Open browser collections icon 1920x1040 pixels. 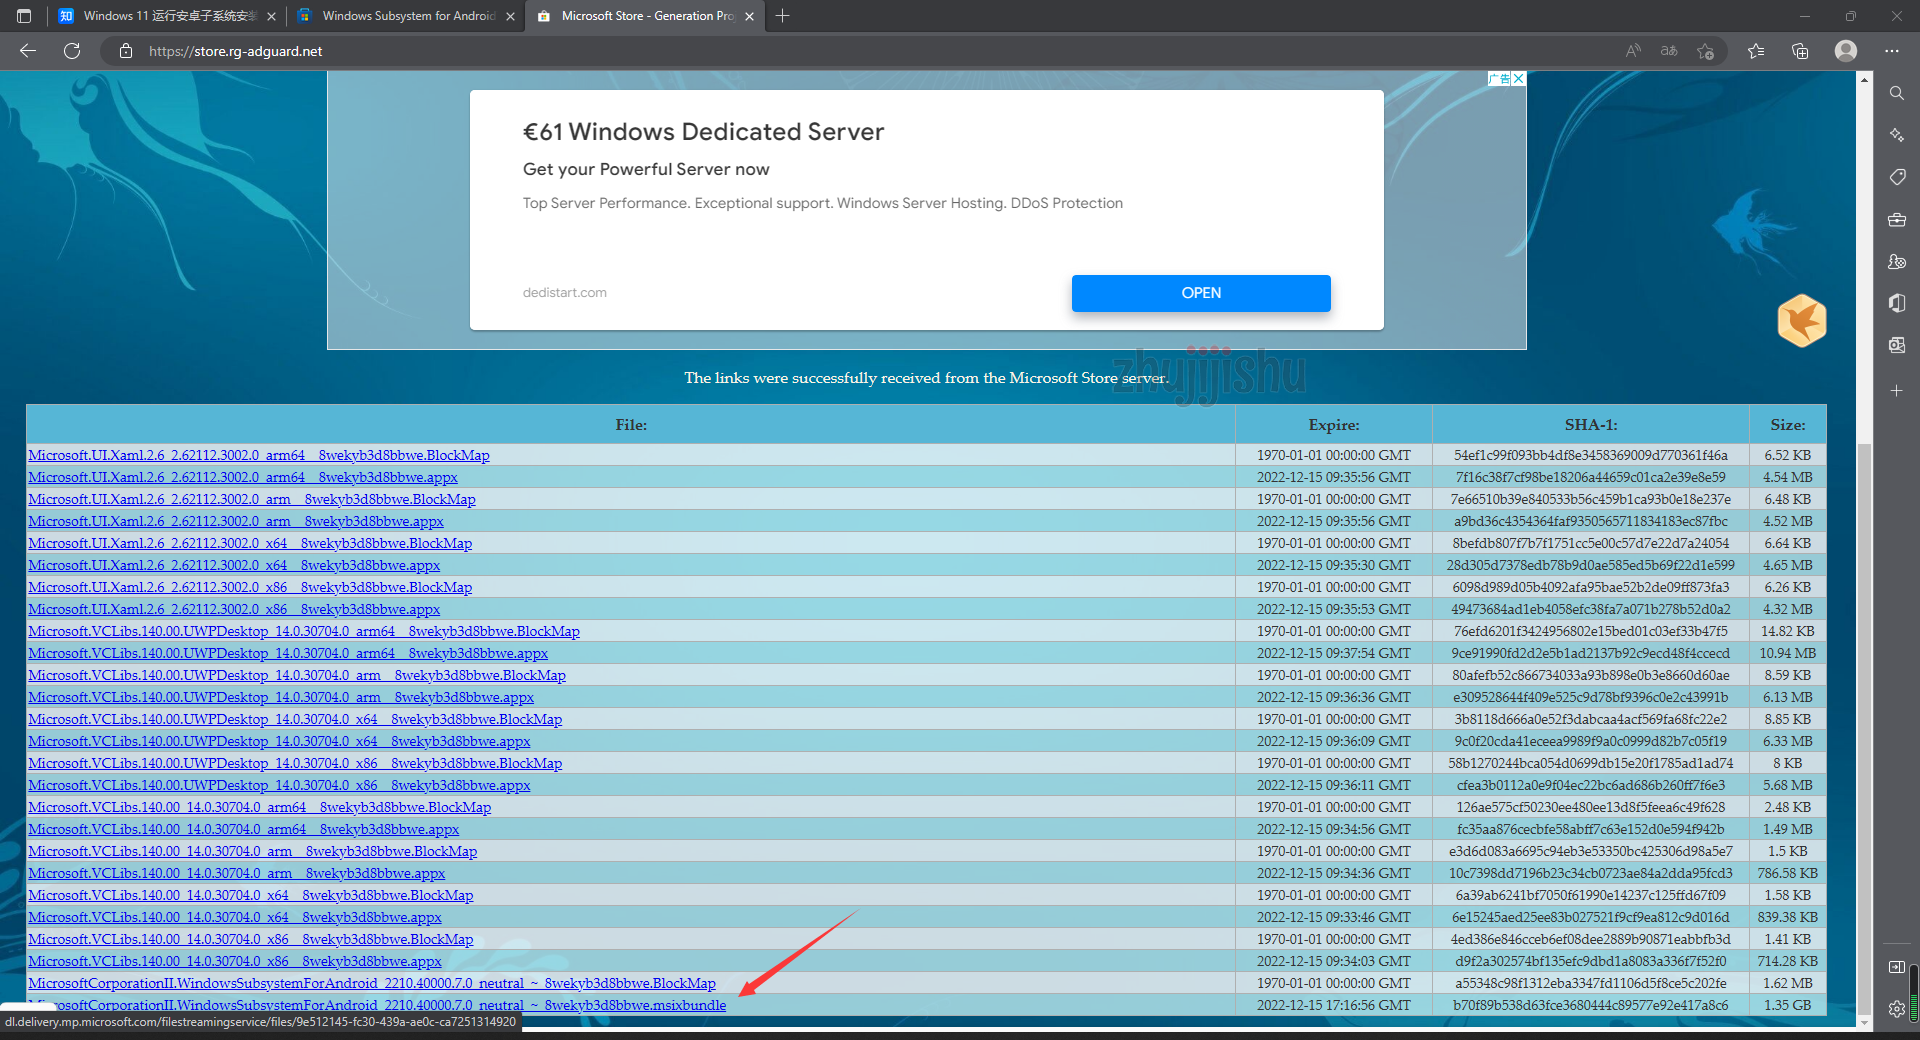tap(1800, 51)
